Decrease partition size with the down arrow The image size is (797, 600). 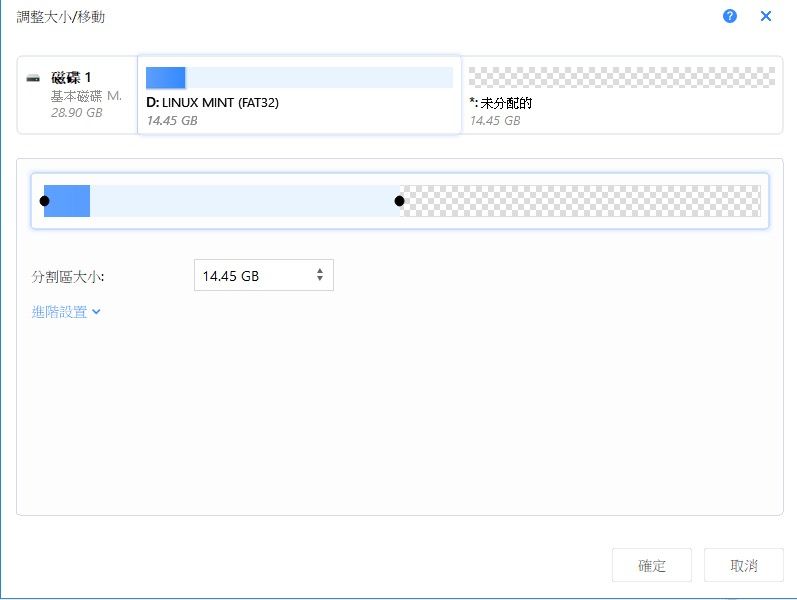[320, 281]
